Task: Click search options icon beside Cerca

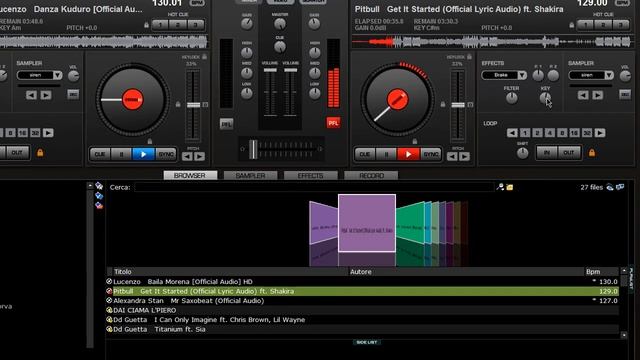Action: [500, 187]
